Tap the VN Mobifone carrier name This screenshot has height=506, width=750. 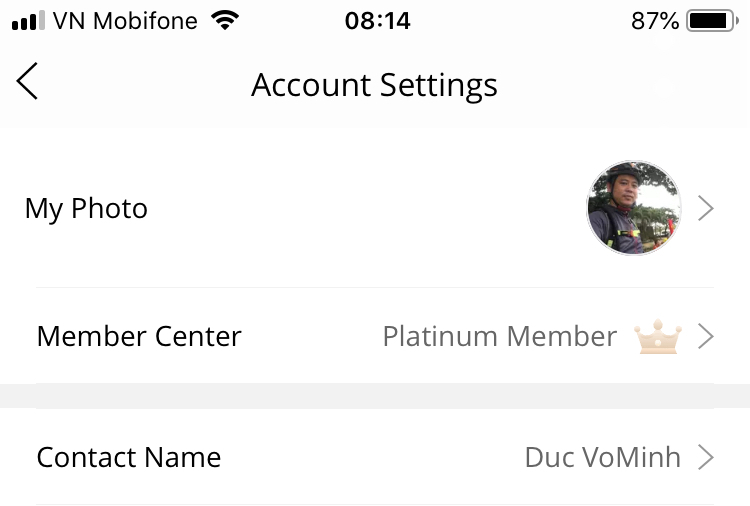pyautogui.click(x=125, y=21)
